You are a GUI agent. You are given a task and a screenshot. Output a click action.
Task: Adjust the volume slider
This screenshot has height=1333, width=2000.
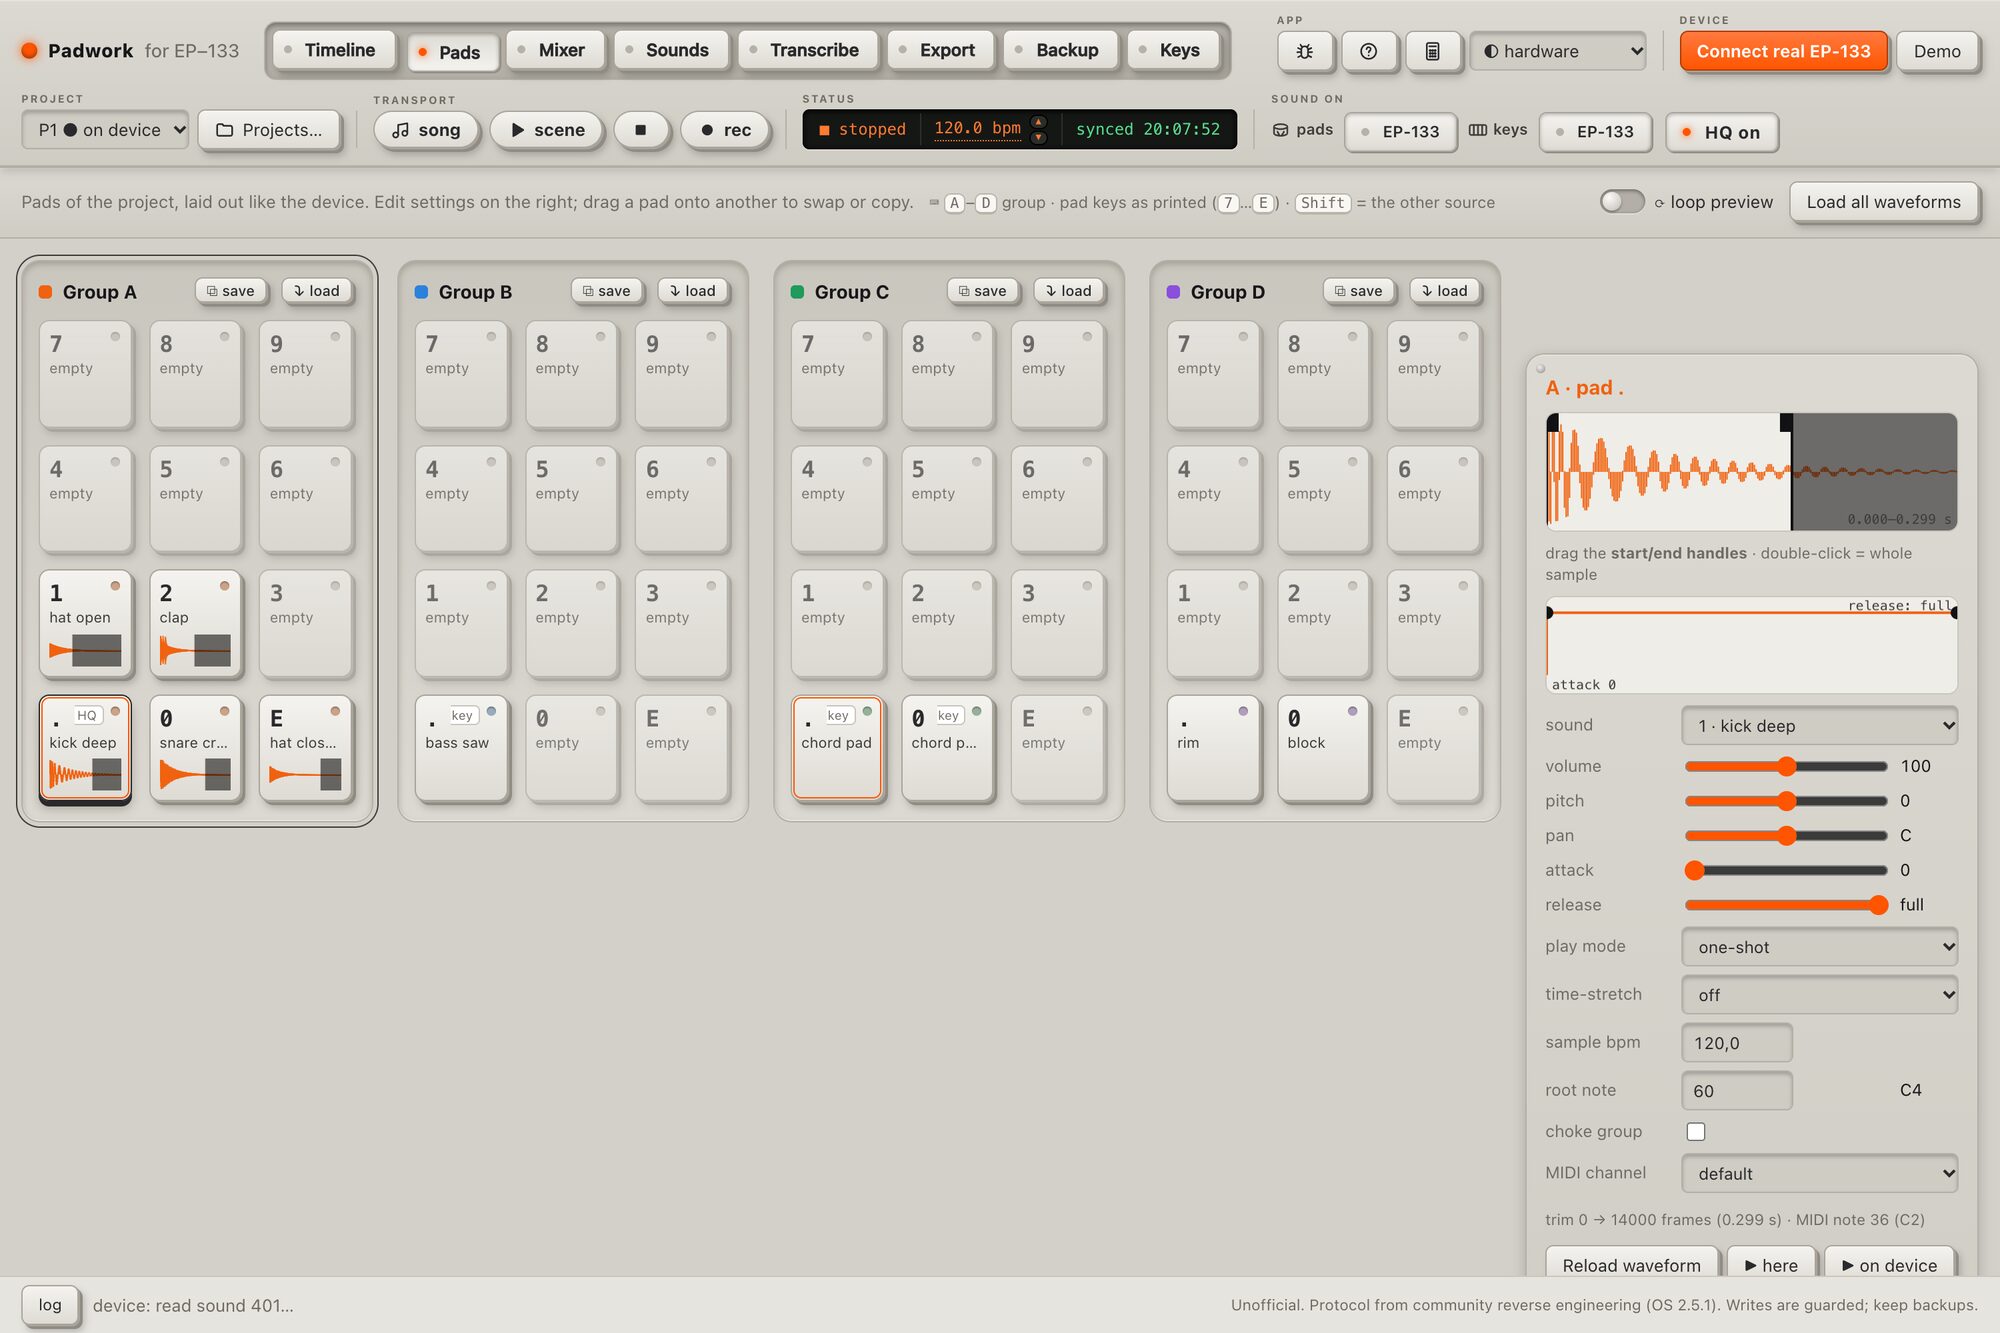coord(1786,766)
